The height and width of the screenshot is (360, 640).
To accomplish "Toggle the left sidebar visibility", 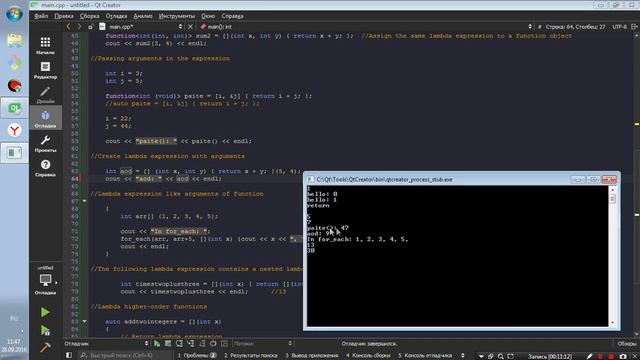I will click(69, 356).
